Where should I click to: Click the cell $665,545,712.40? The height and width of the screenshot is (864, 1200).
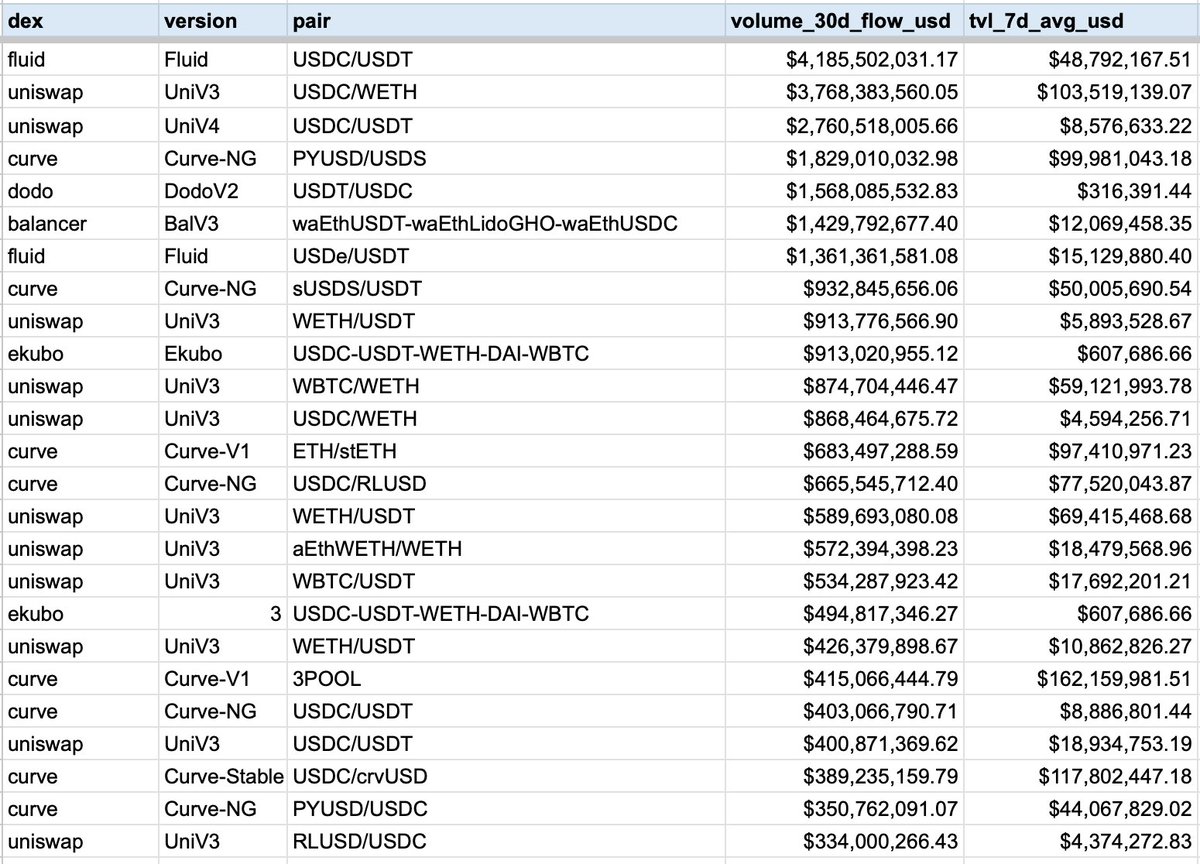point(846,483)
